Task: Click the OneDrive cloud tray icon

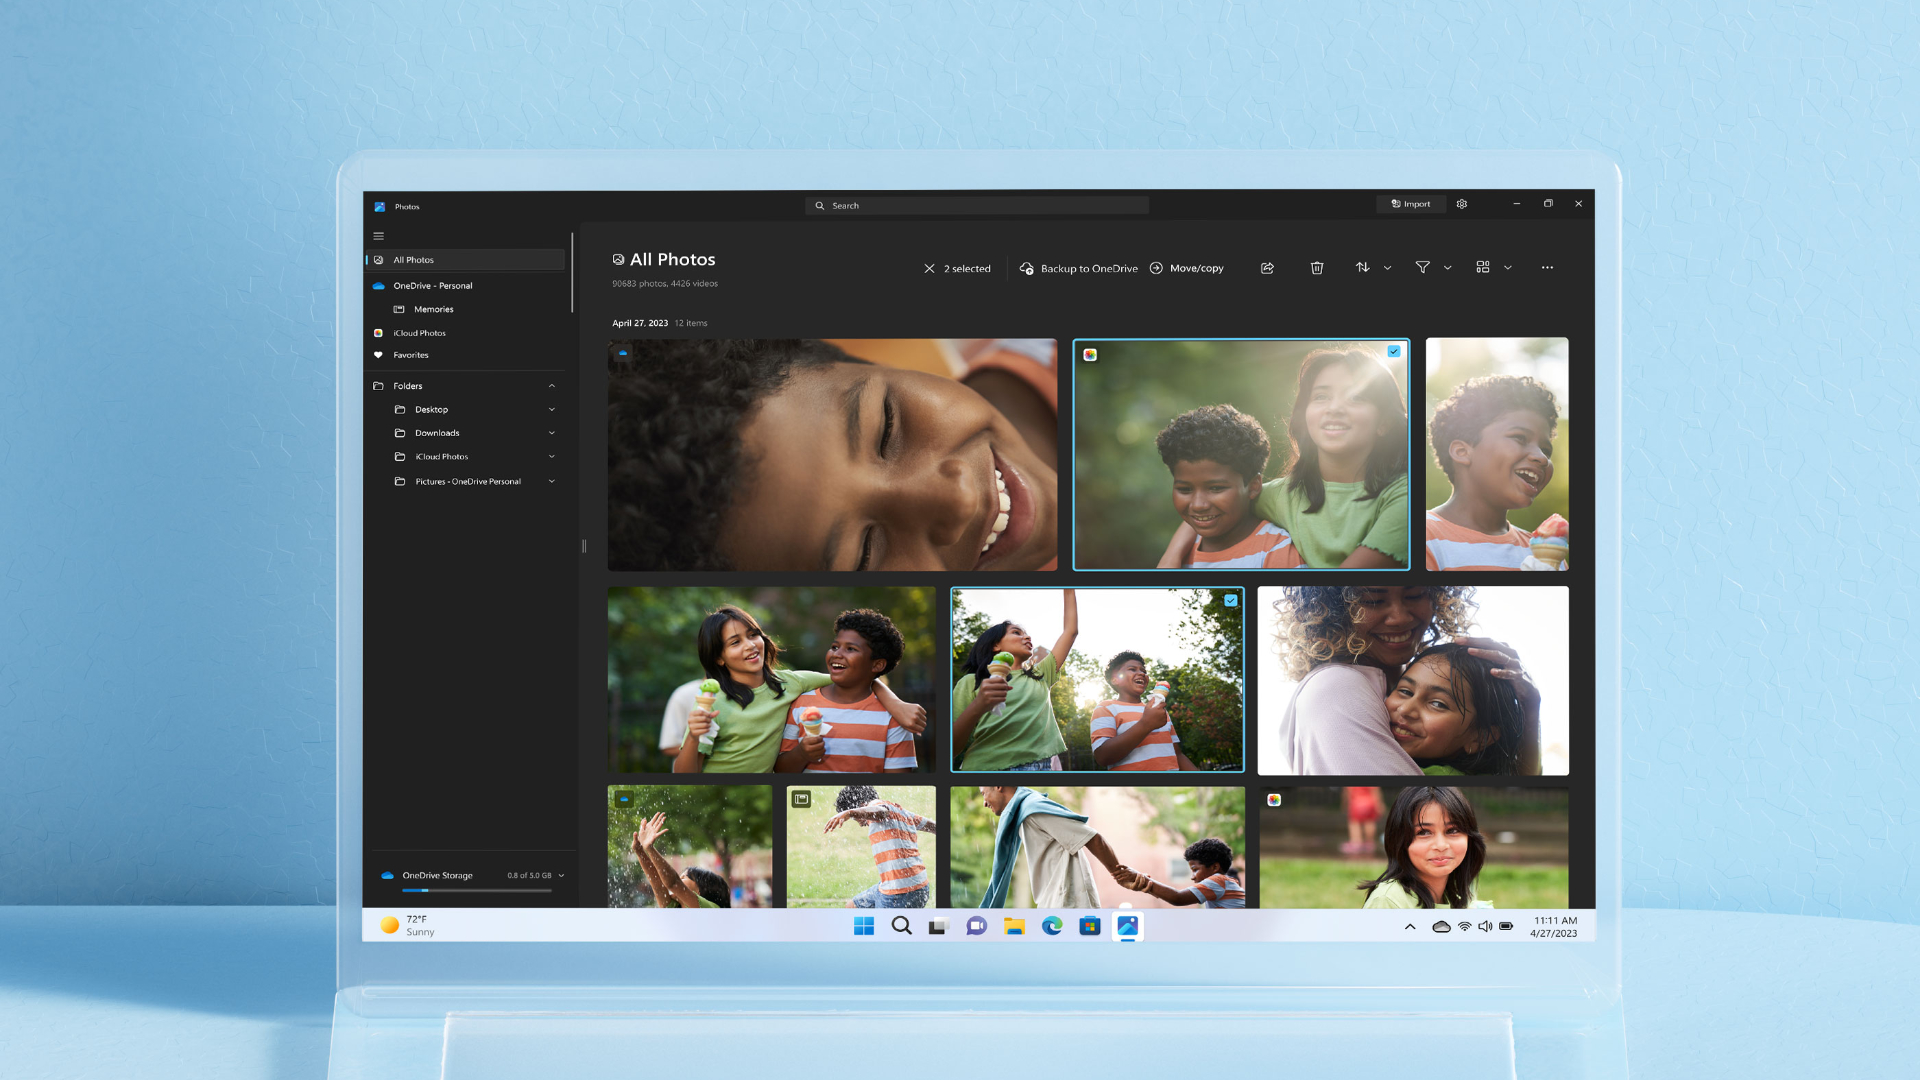Action: coord(1441,927)
